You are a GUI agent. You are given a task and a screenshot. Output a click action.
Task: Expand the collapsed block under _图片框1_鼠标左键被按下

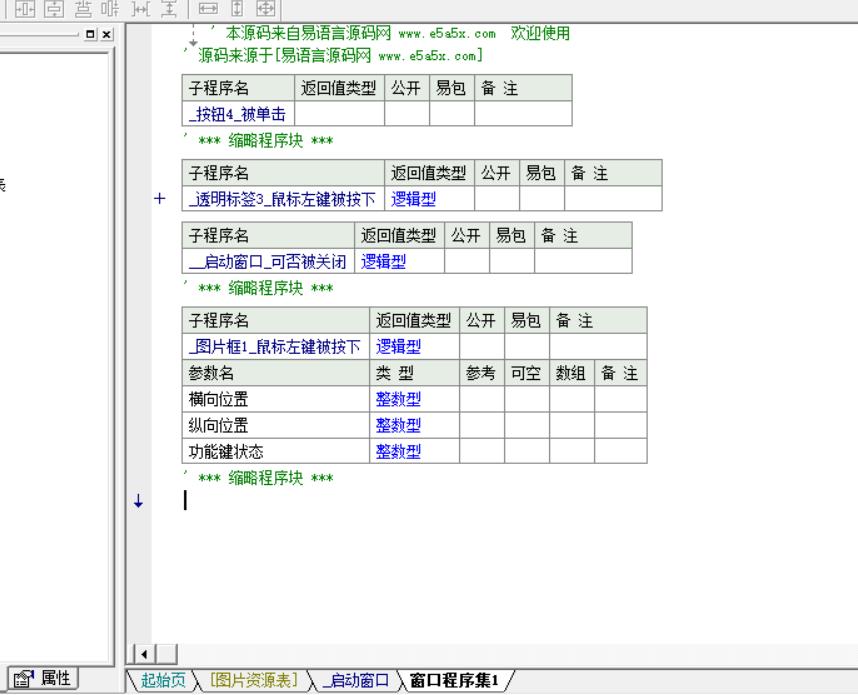265,478
